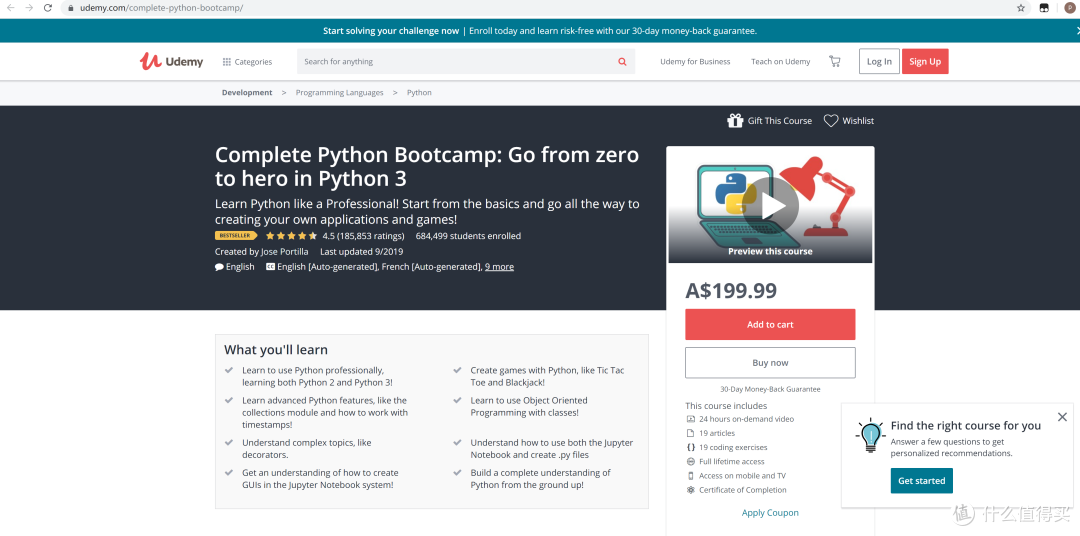This screenshot has width=1080, height=536.
Task: Open the shopping cart icon
Action: (835, 61)
